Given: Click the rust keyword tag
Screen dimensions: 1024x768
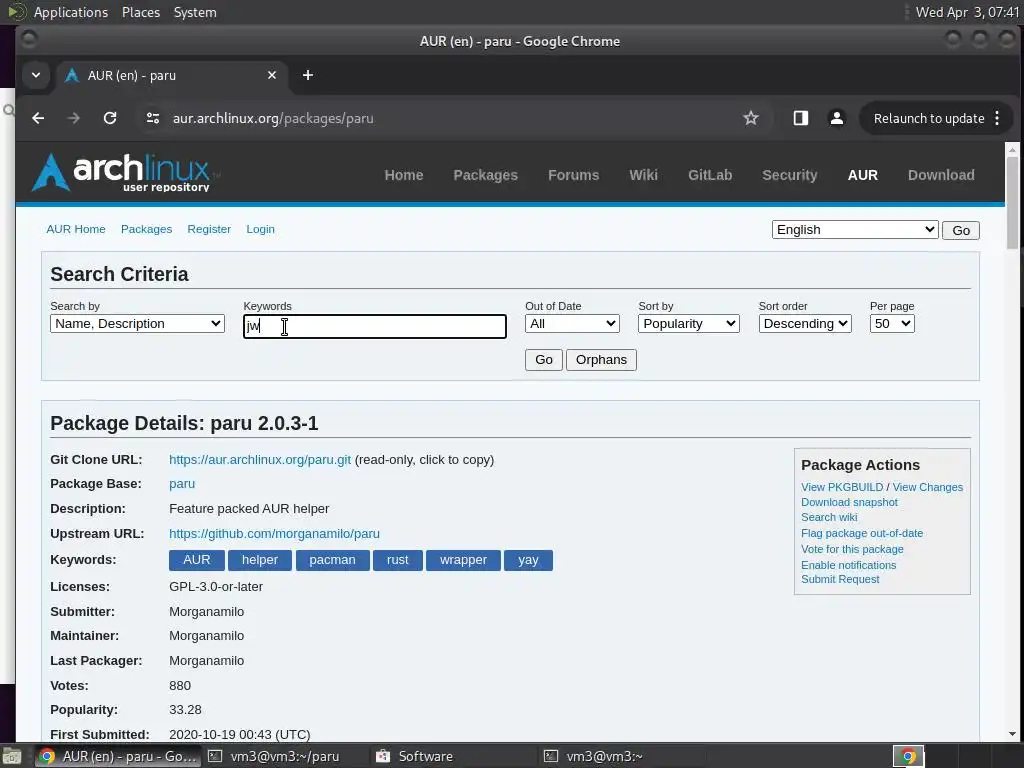Looking at the screenshot, I should click(x=398, y=560).
